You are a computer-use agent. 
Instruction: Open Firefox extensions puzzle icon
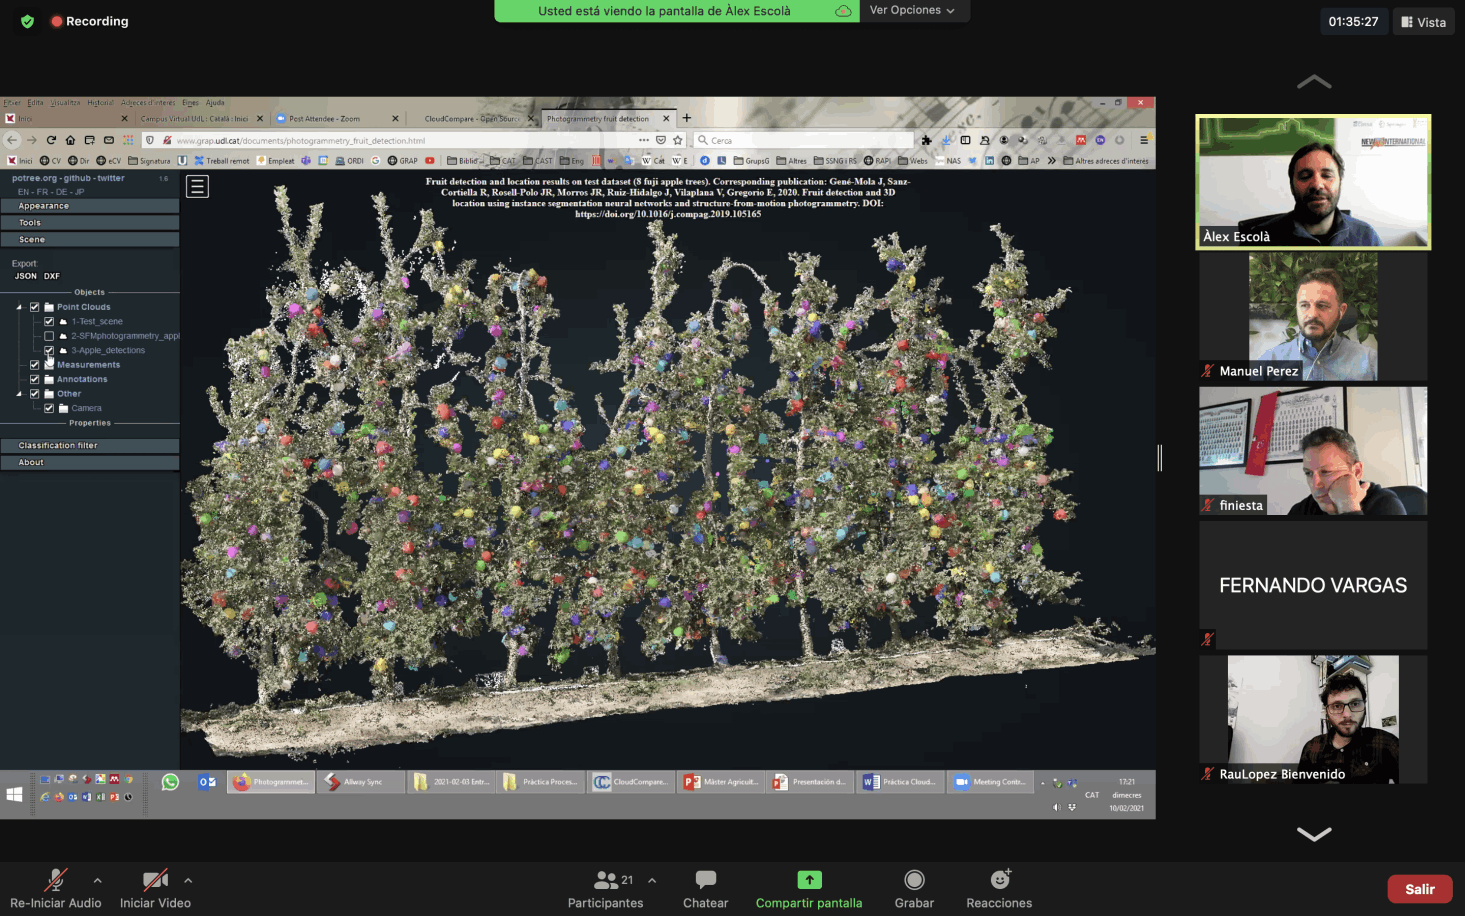pos(927,140)
